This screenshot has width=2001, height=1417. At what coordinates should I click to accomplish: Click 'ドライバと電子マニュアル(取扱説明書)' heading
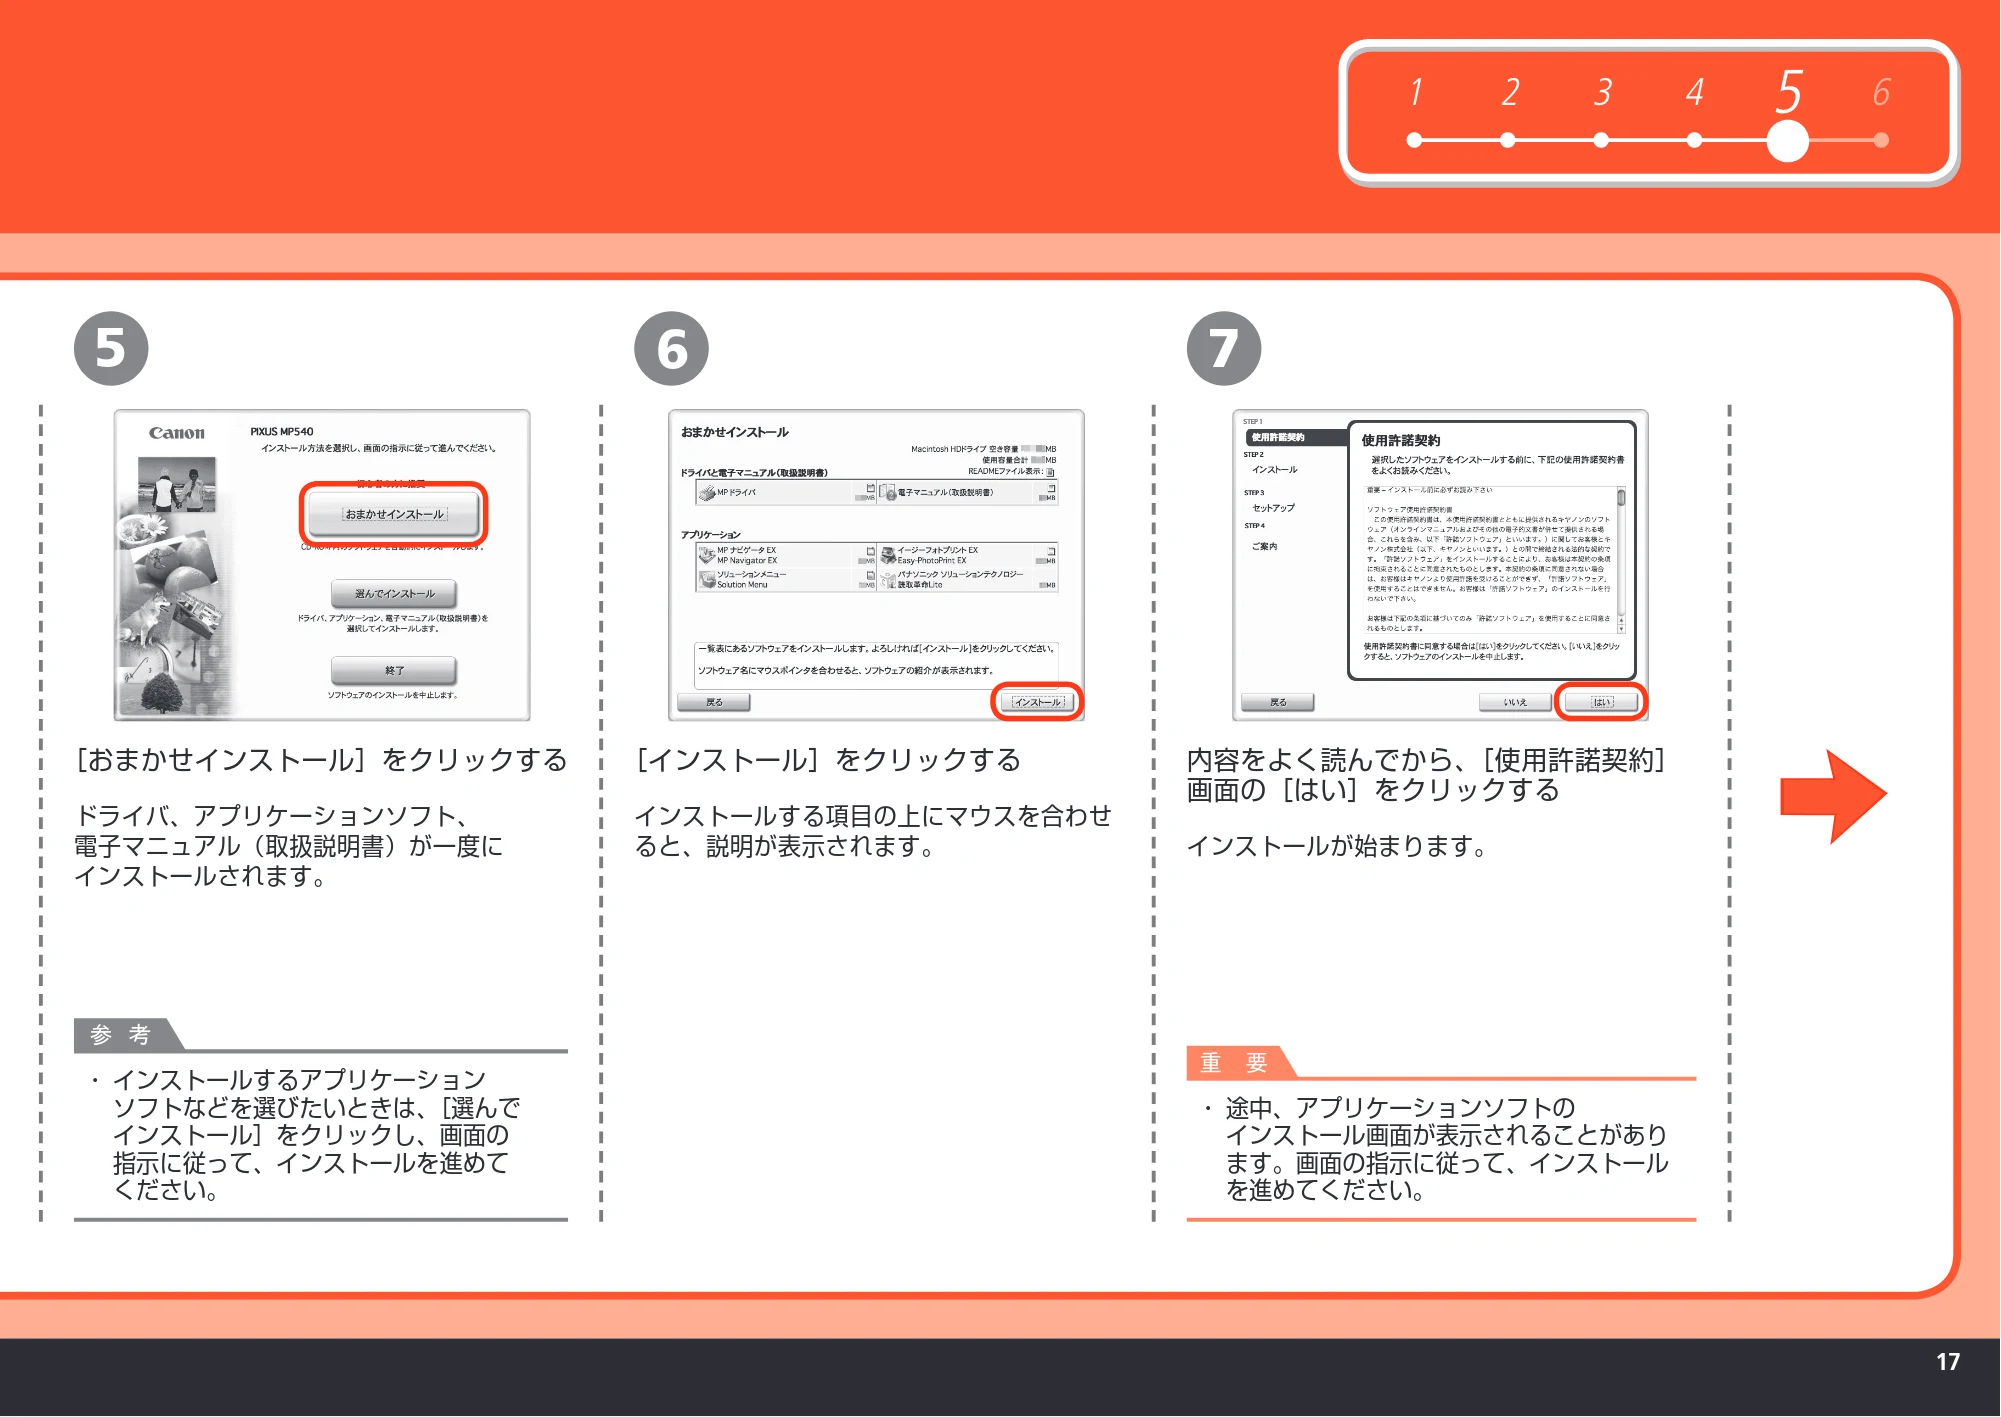pyautogui.click(x=754, y=473)
